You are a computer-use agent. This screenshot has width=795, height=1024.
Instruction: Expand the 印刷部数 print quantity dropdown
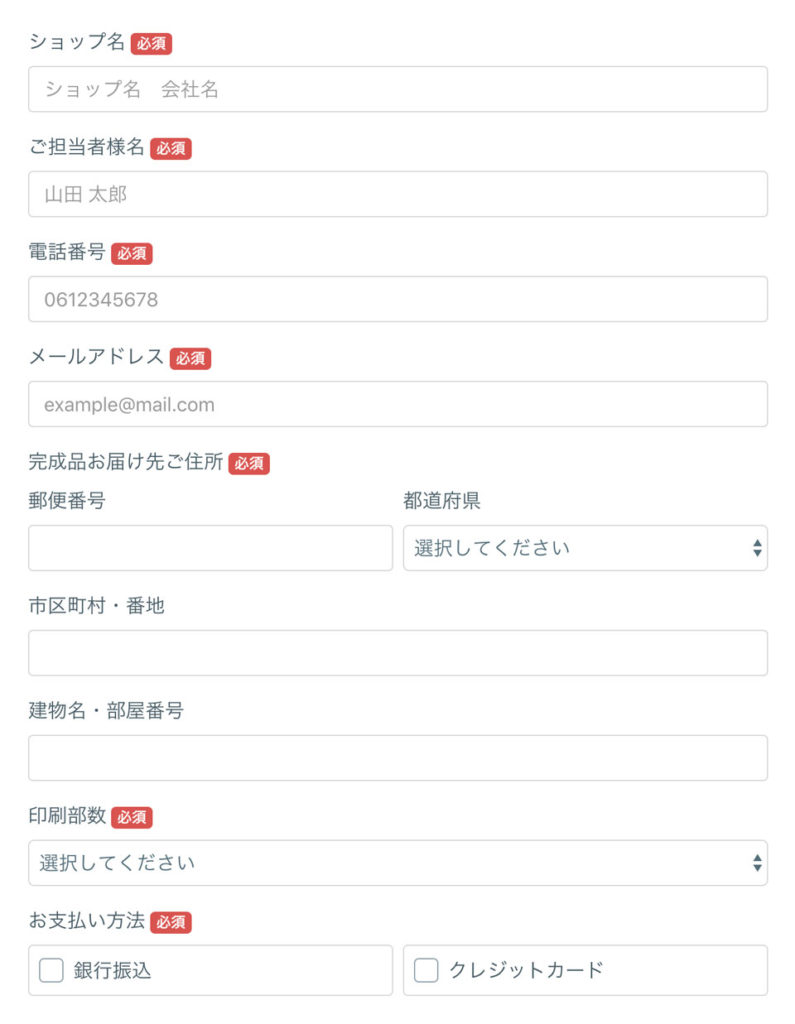point(397,863)
